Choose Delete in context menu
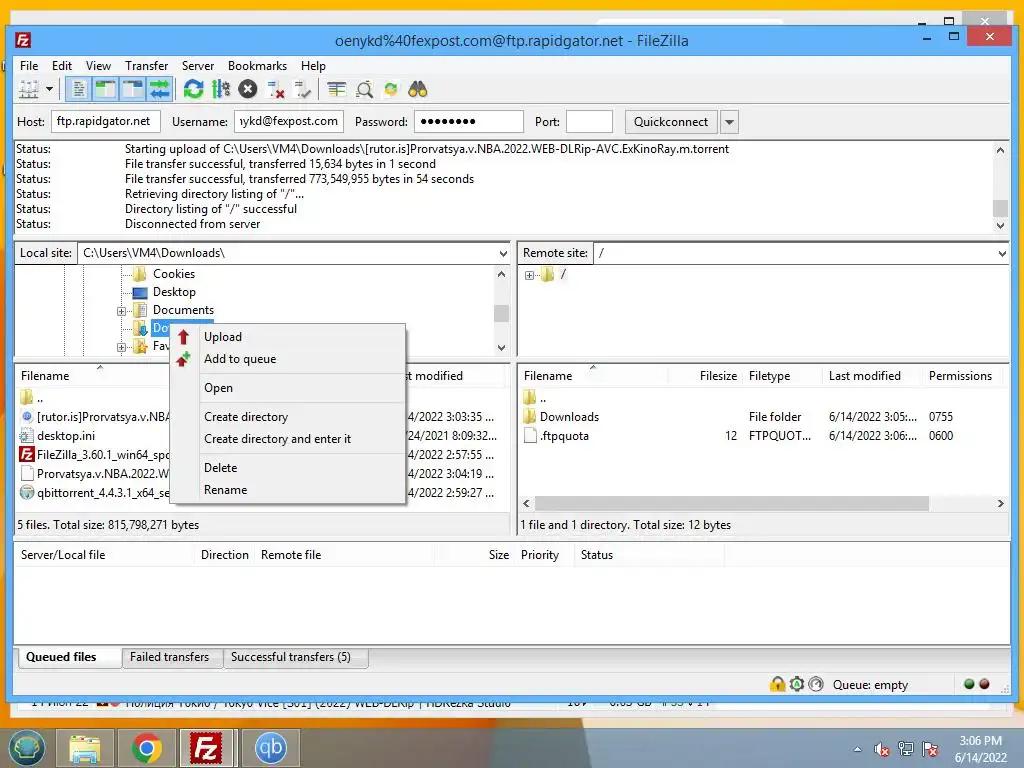1024x768 pixels. click(288, 468)
